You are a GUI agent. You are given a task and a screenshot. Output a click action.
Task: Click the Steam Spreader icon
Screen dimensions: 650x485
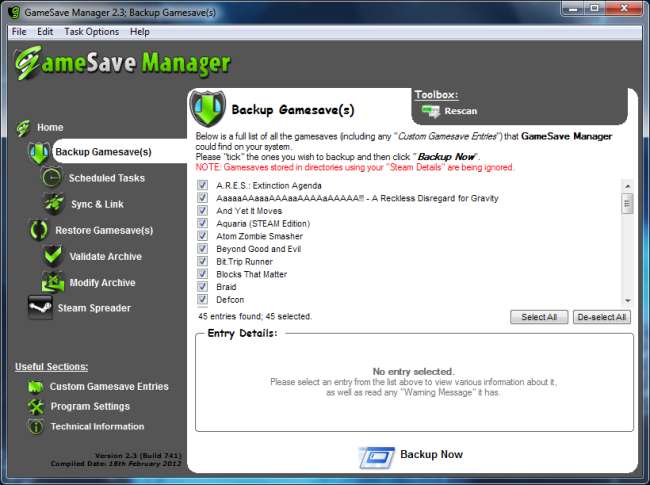40,307
